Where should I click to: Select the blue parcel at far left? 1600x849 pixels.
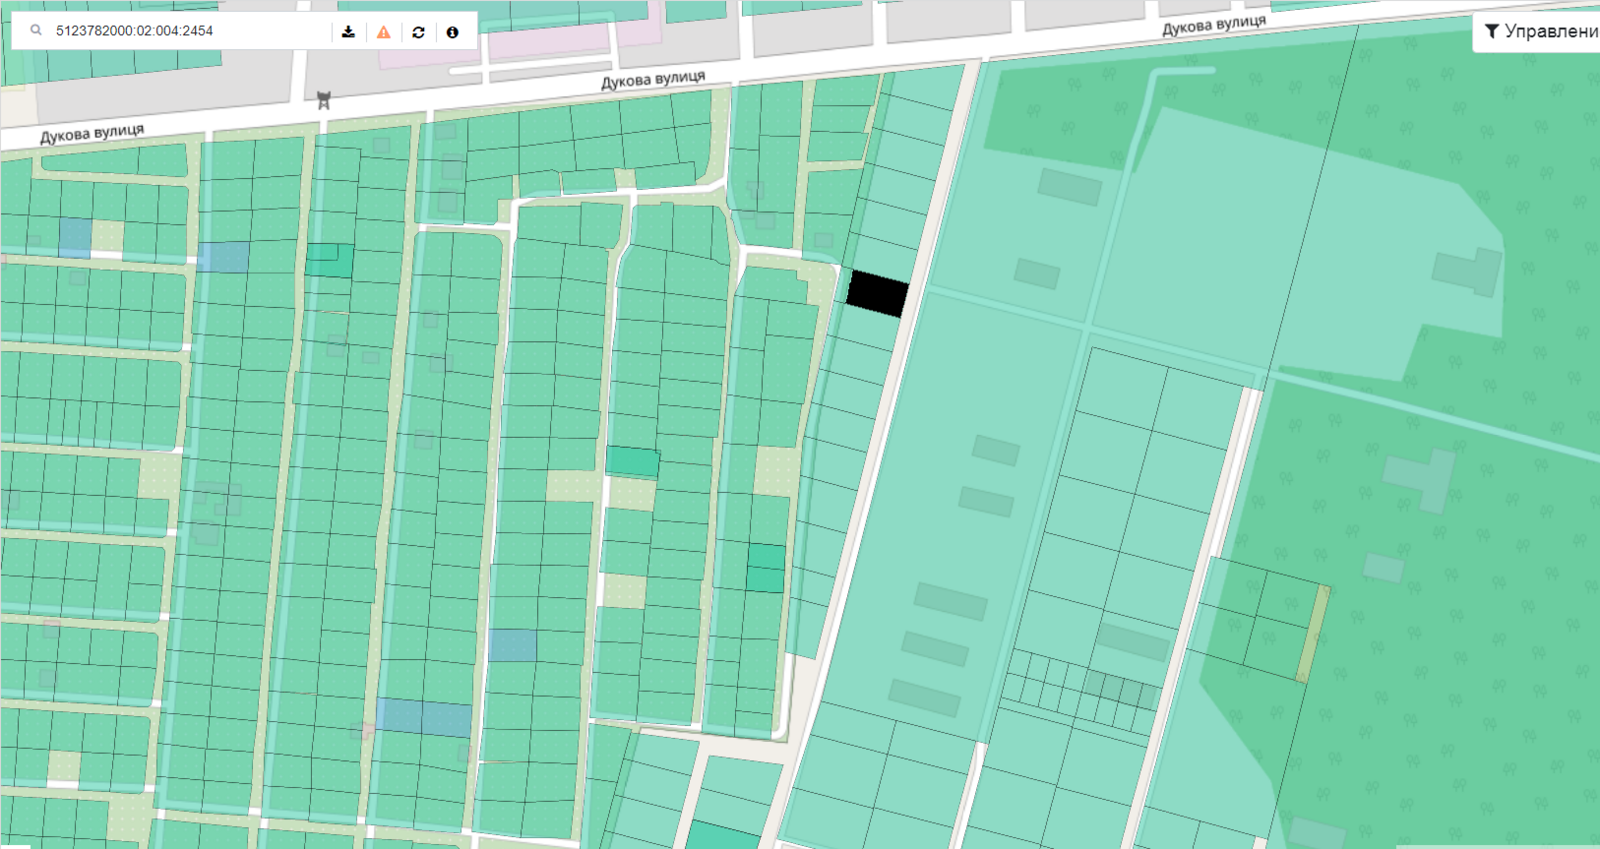pyautogui.click(x=75, y=237)
